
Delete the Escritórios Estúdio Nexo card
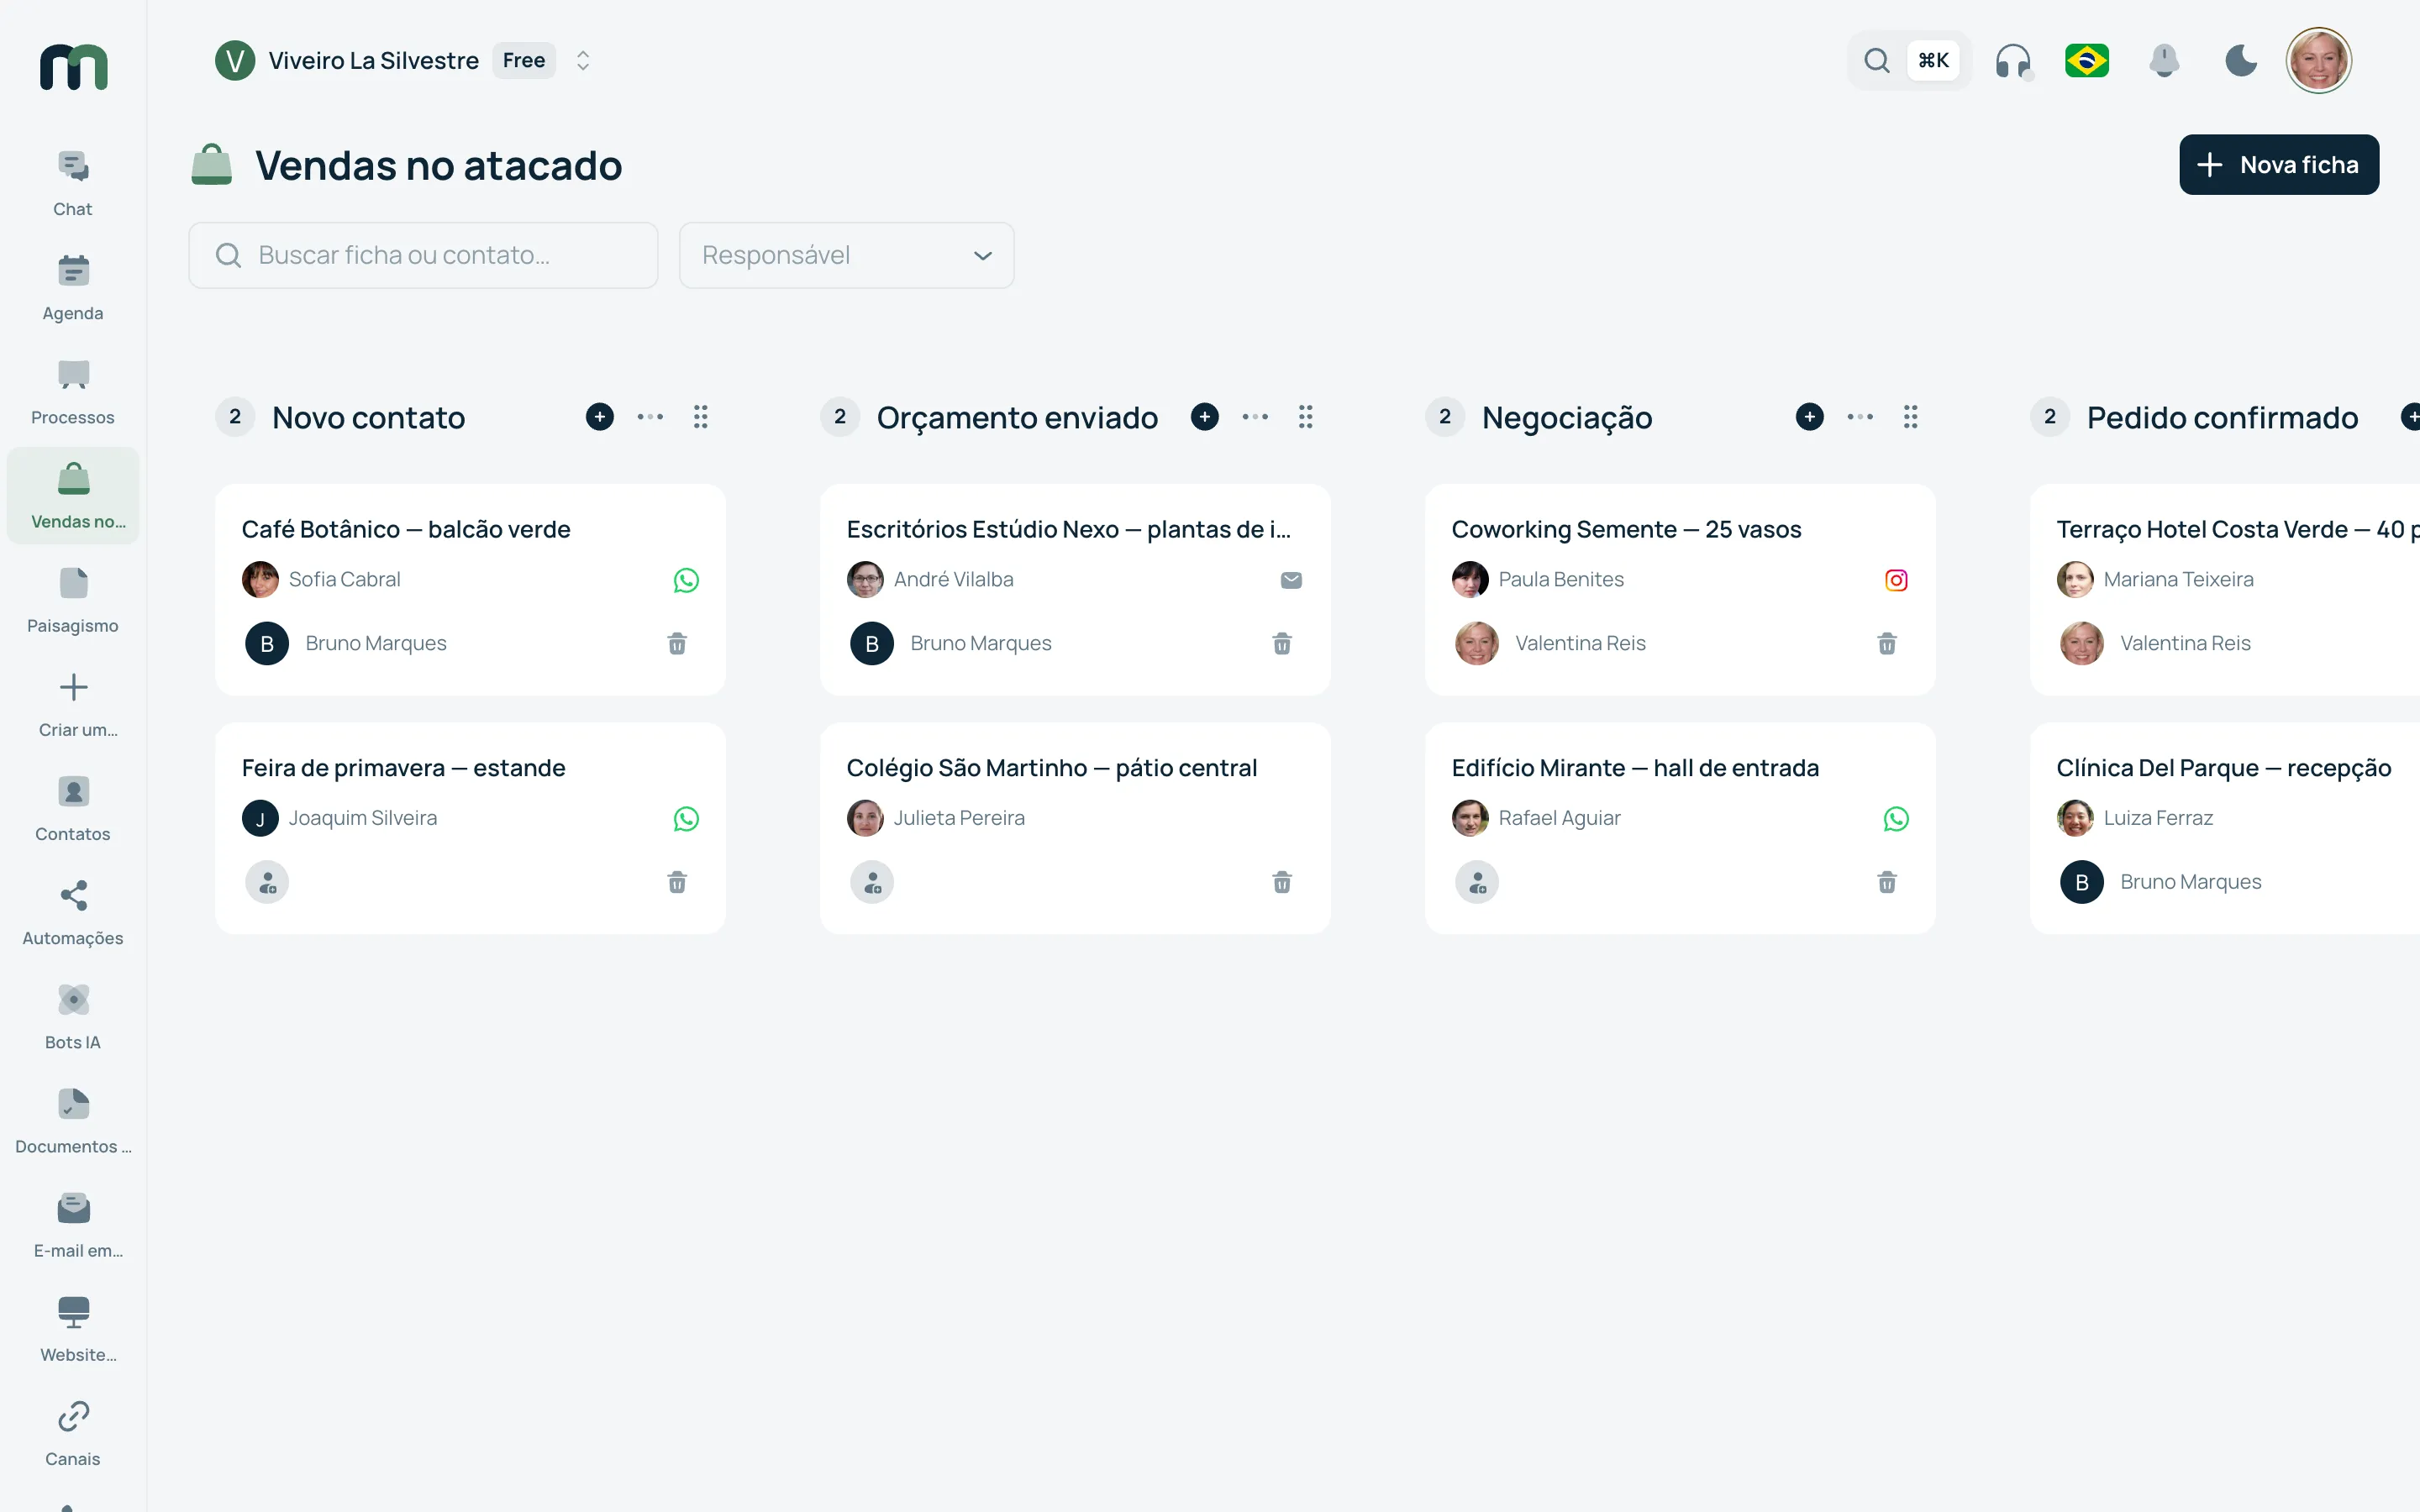pos(1282,644)
